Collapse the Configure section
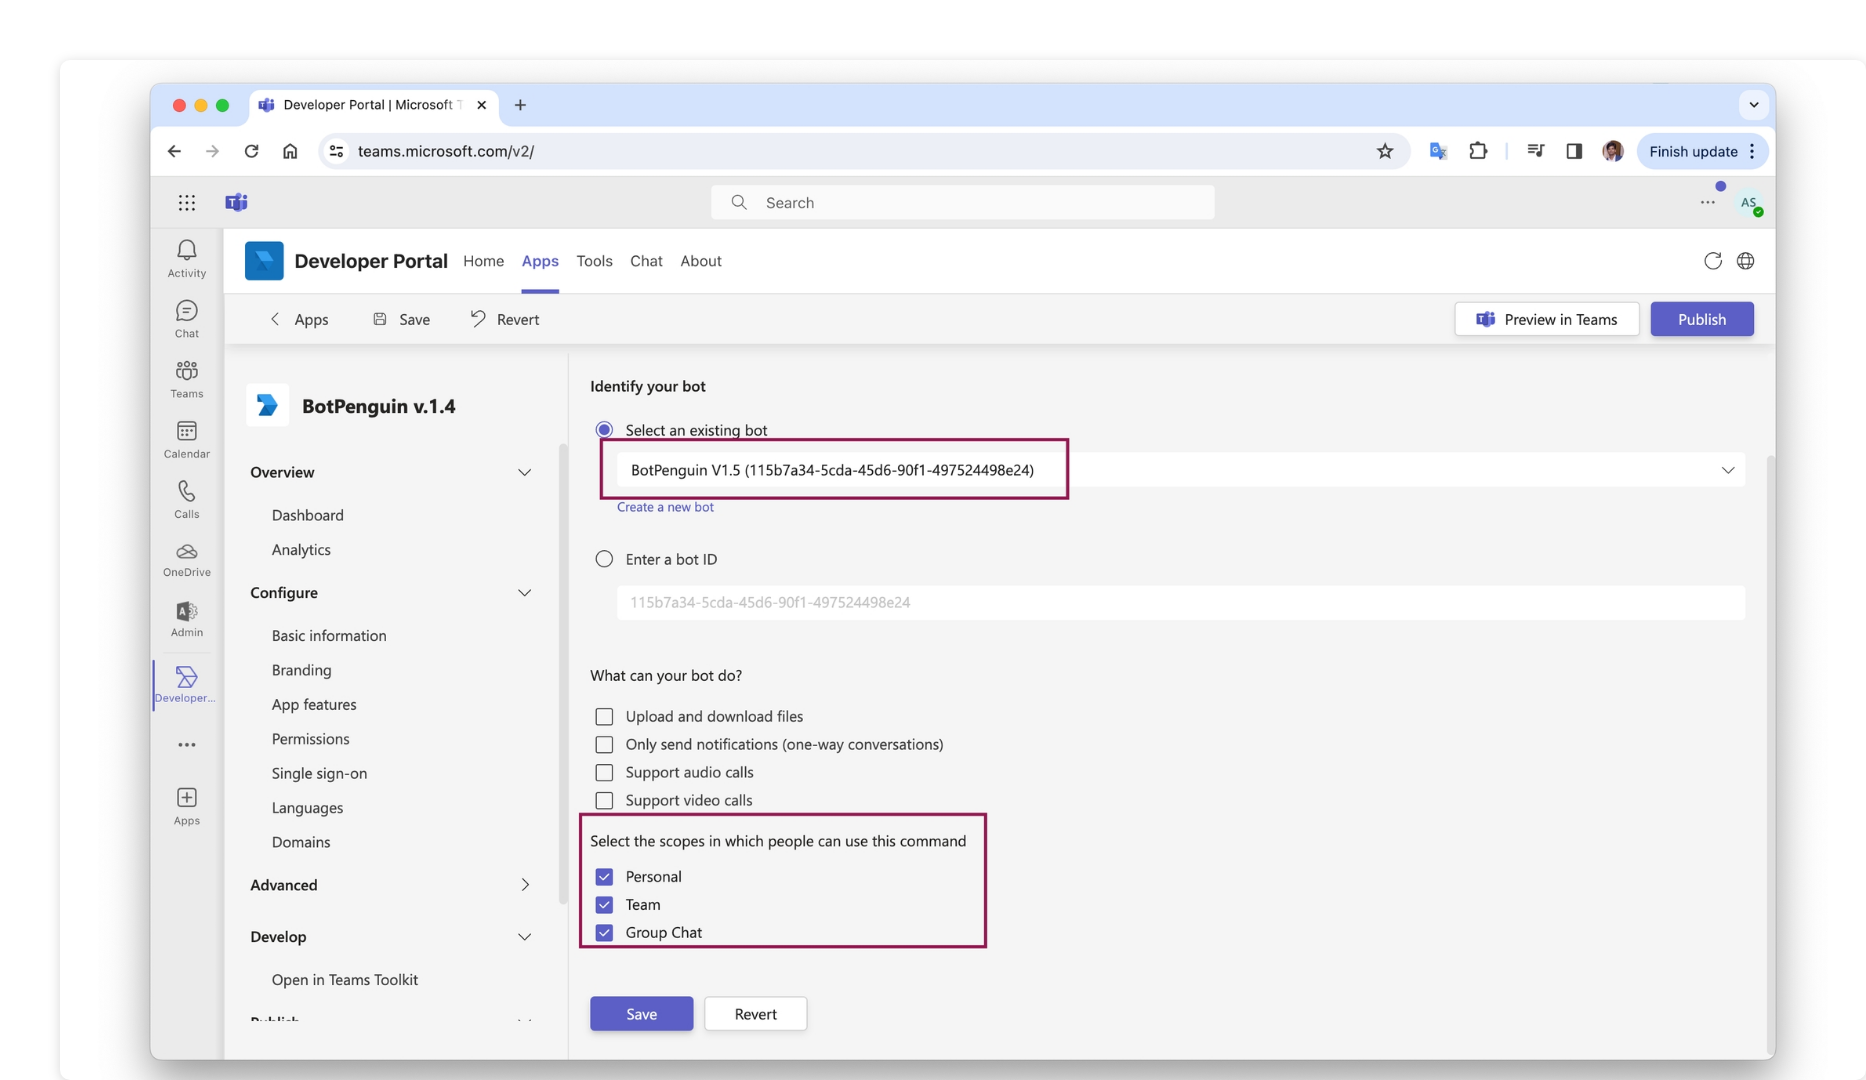The width and height of the screenshot is (1866, 1080). click(x=525, y=592)
